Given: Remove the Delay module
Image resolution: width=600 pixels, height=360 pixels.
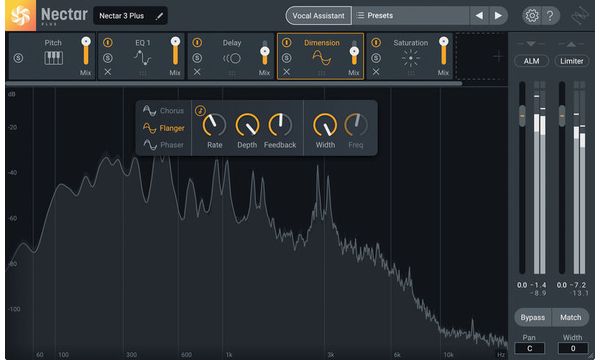Looking at the screenshot, I should point(197,72).
